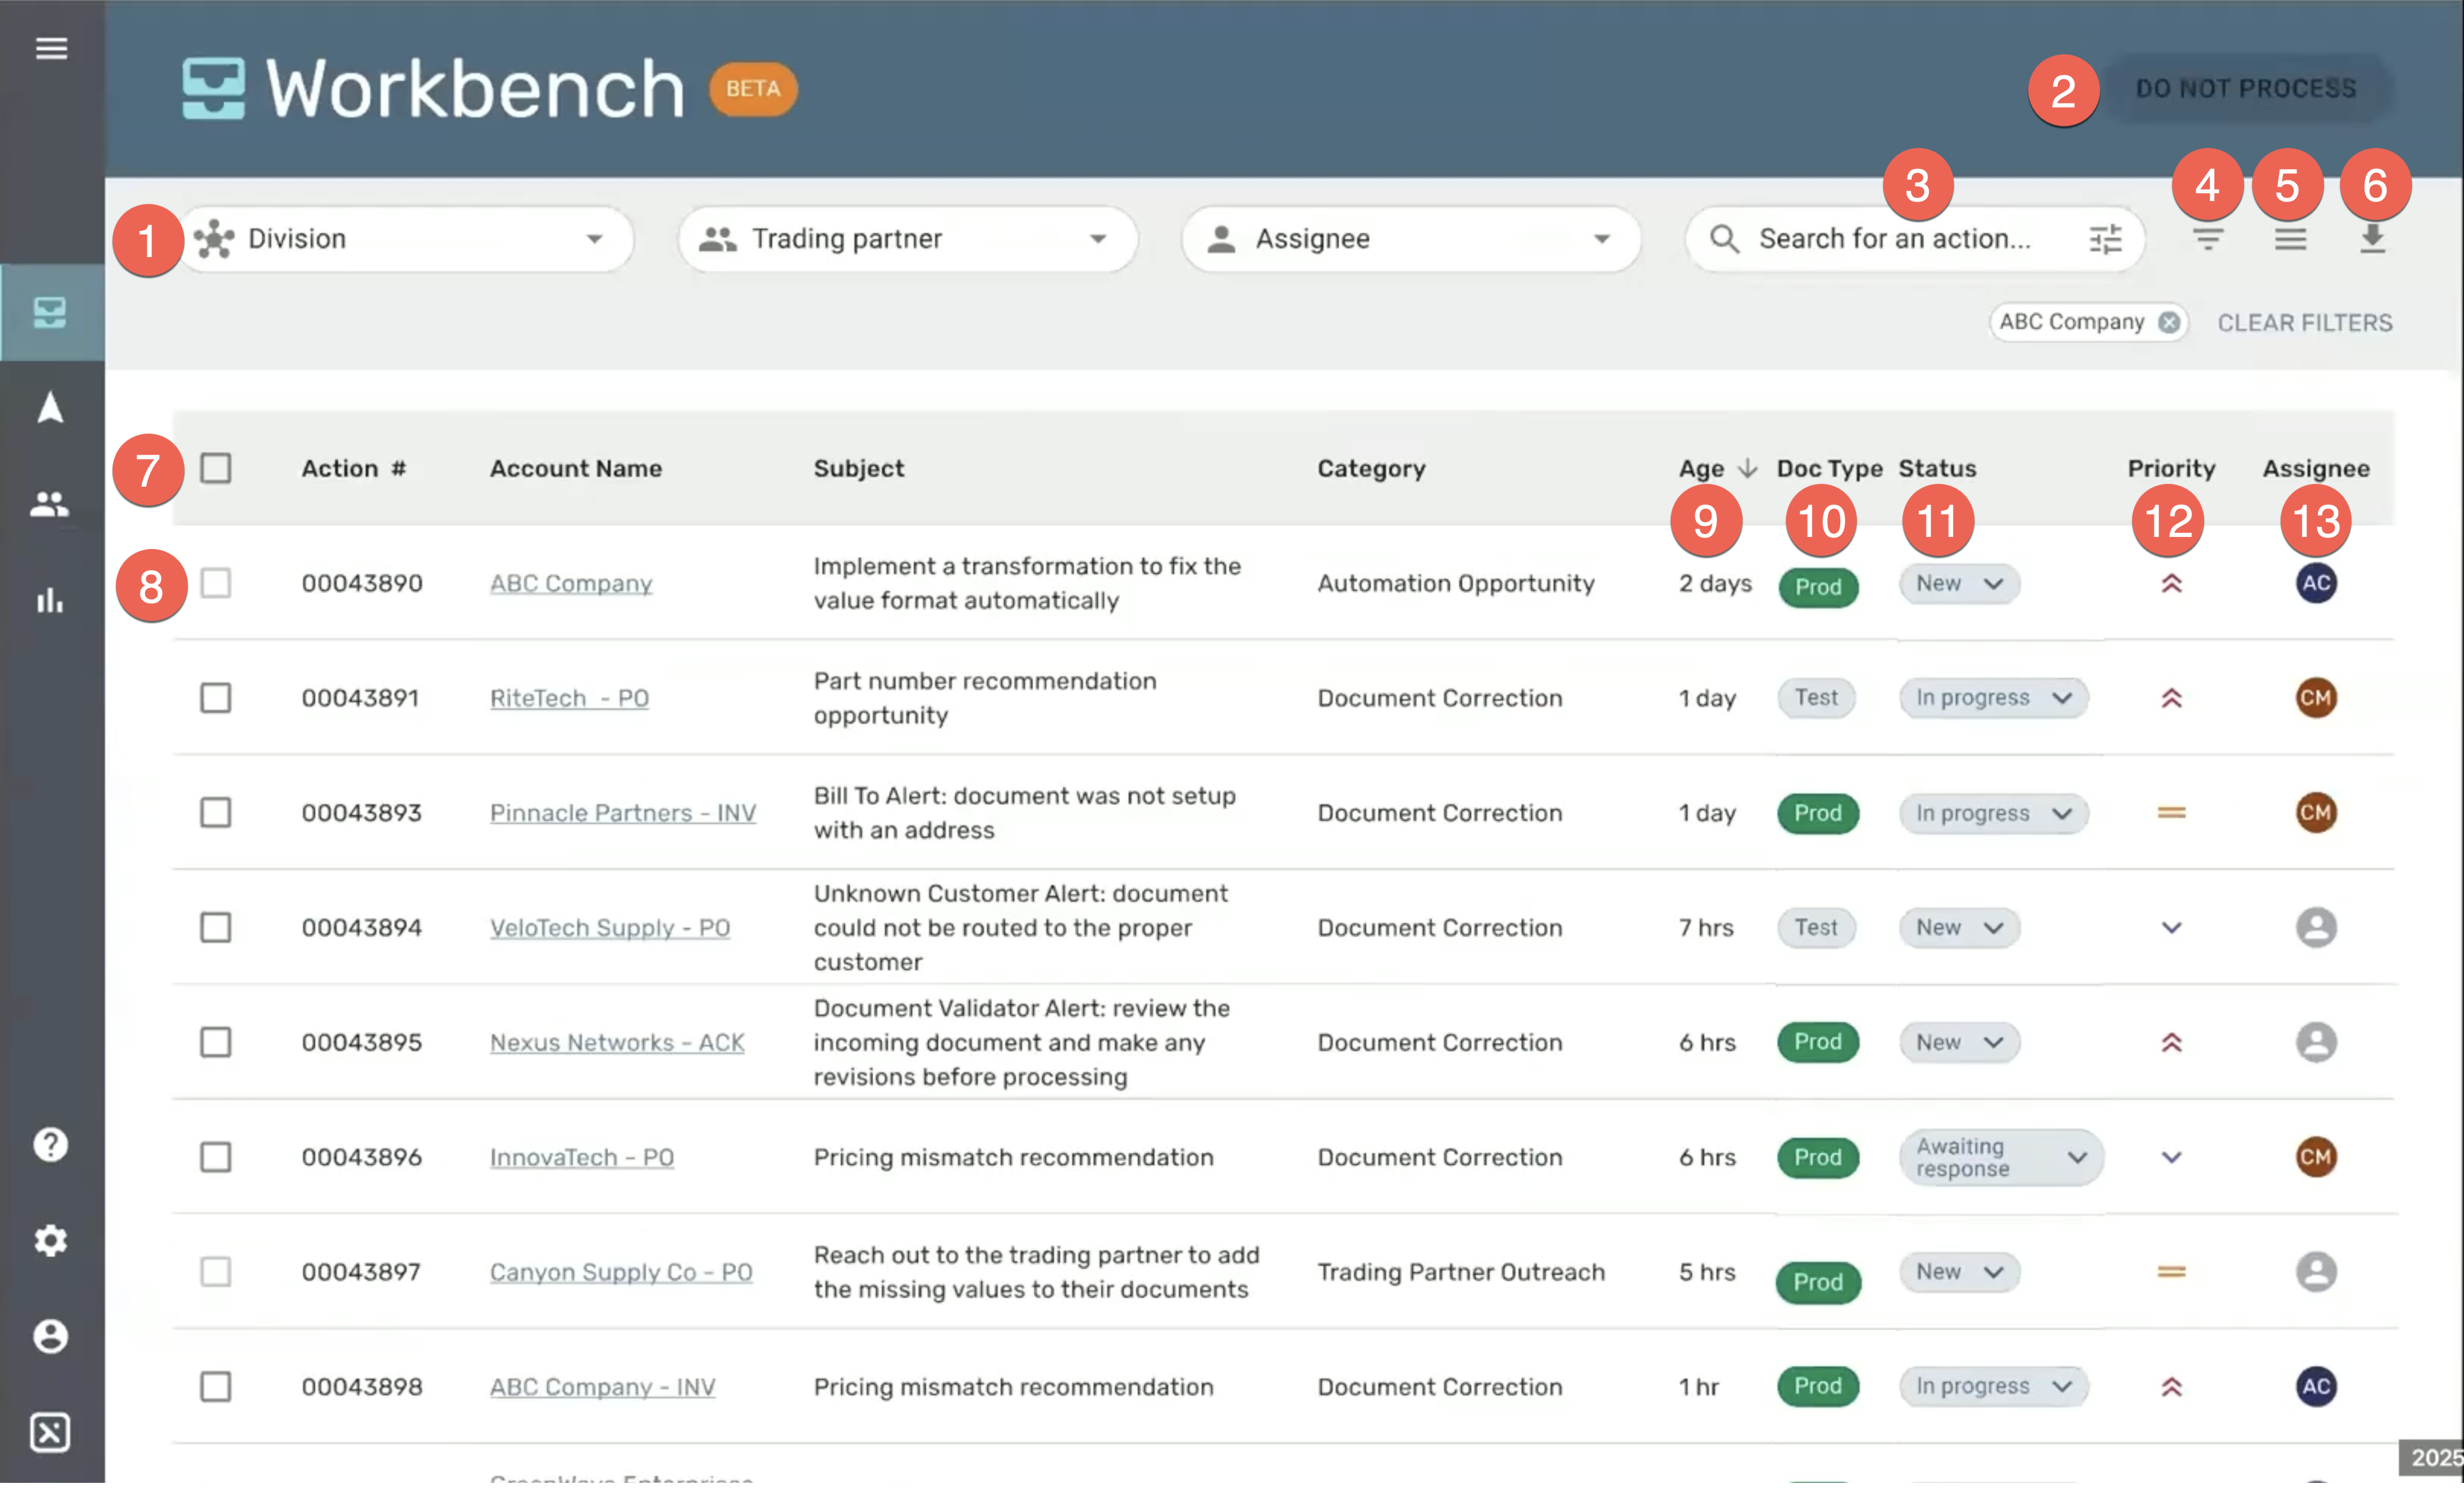This screenshot has width=2464, height=1492.
Task: Open priority chevron for action 00043896
Action: 2171,1157
